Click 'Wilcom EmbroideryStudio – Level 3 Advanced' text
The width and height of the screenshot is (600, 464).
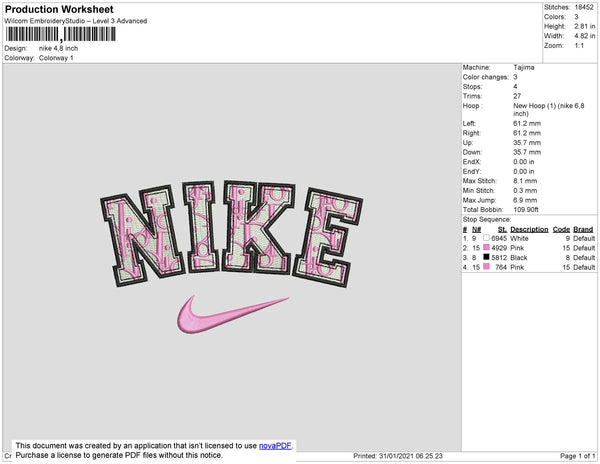pyautogui.click(x=76, y=21)
